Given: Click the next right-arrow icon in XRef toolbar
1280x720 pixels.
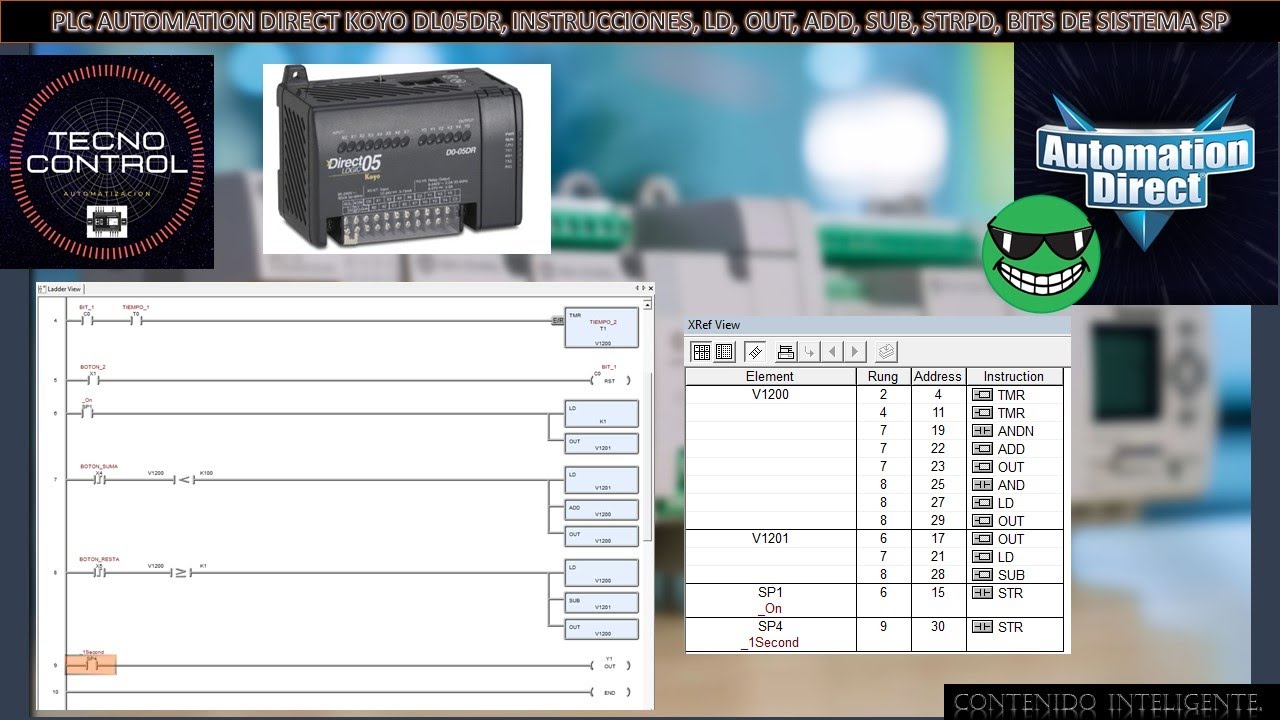Looking at the screenshot, I should click(855, 352).
